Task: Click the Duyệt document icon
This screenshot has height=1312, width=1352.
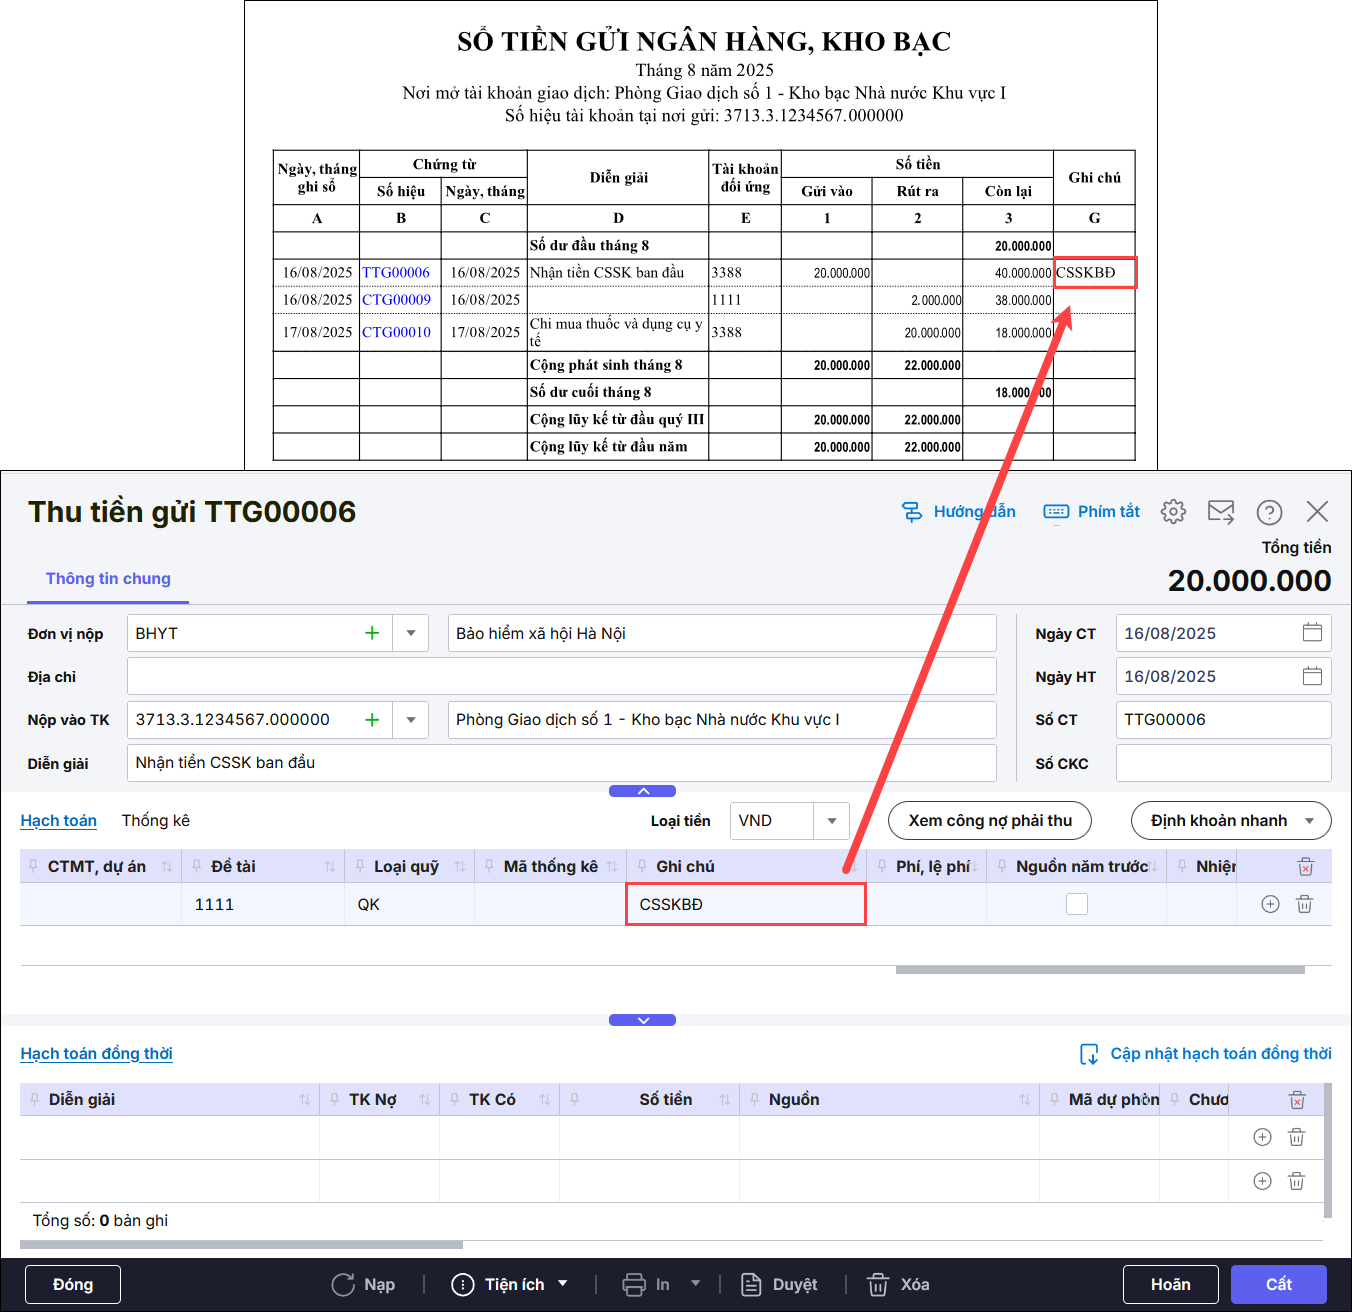Action: pos(751,1285)
